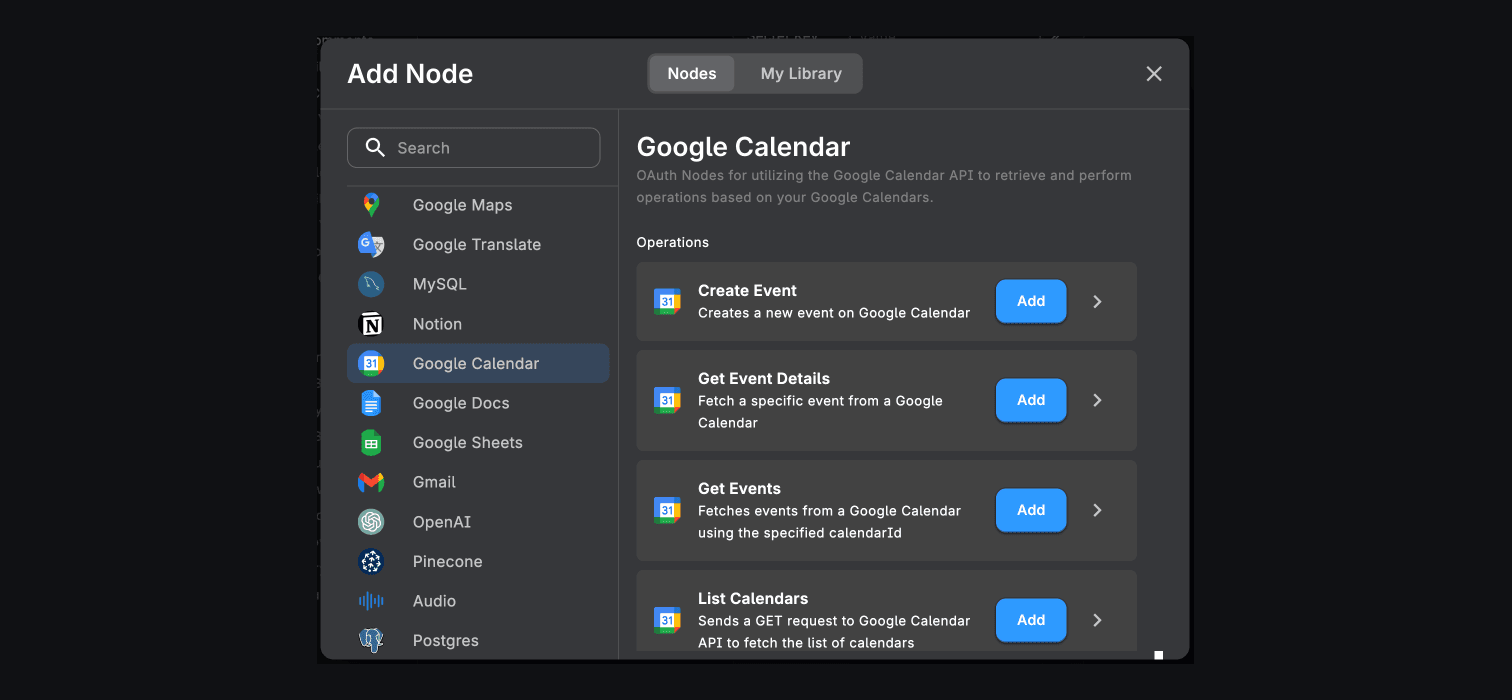Click the Notion icon in the node list
Screen dimensions: 1512x700
tap(371, 323)
